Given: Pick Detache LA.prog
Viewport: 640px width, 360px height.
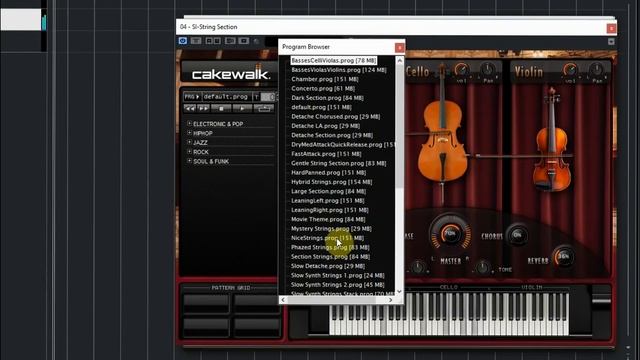Looking at the screenshot, I should pos(325,126).
